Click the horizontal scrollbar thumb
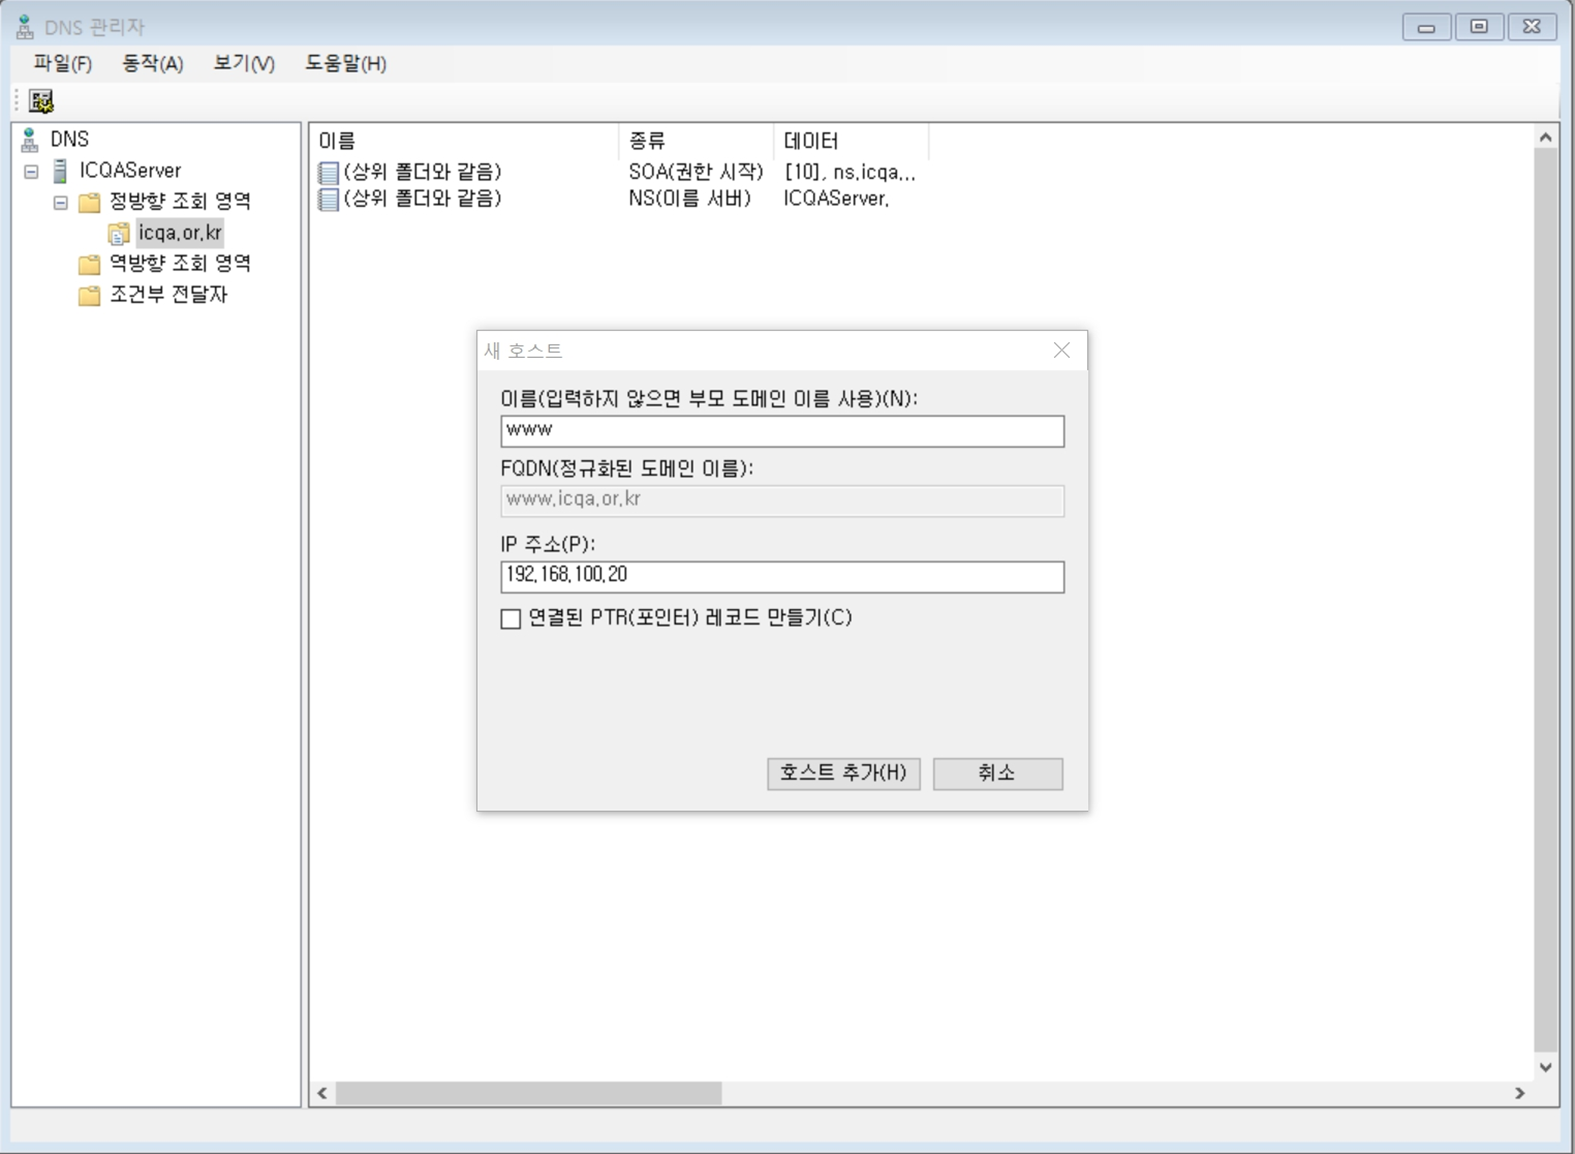The image size is (1575, 1154). pyautogui.click(x=528, y=1093)
